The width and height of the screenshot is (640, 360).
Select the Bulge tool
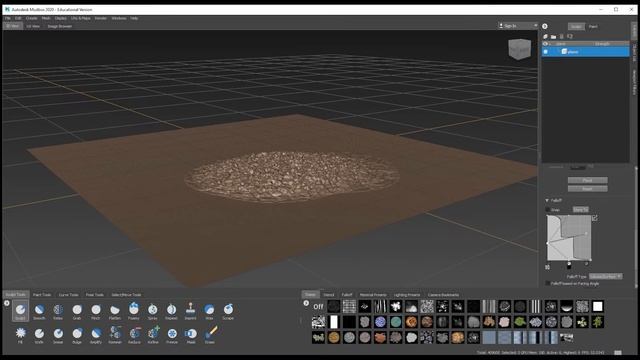tap(77, 335)
